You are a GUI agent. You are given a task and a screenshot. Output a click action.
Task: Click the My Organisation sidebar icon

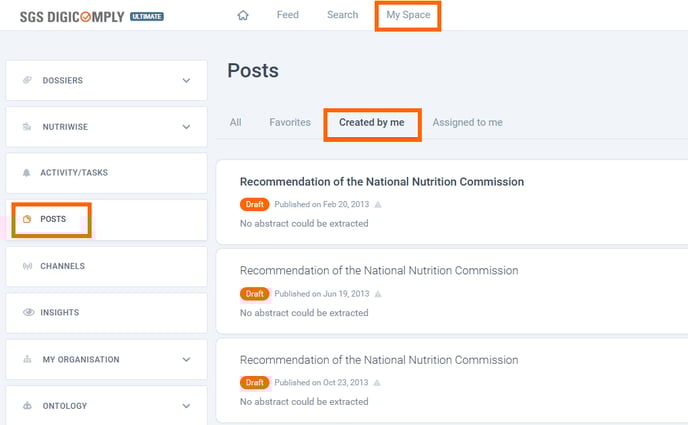pyautogui.click(x=28, y=360)
